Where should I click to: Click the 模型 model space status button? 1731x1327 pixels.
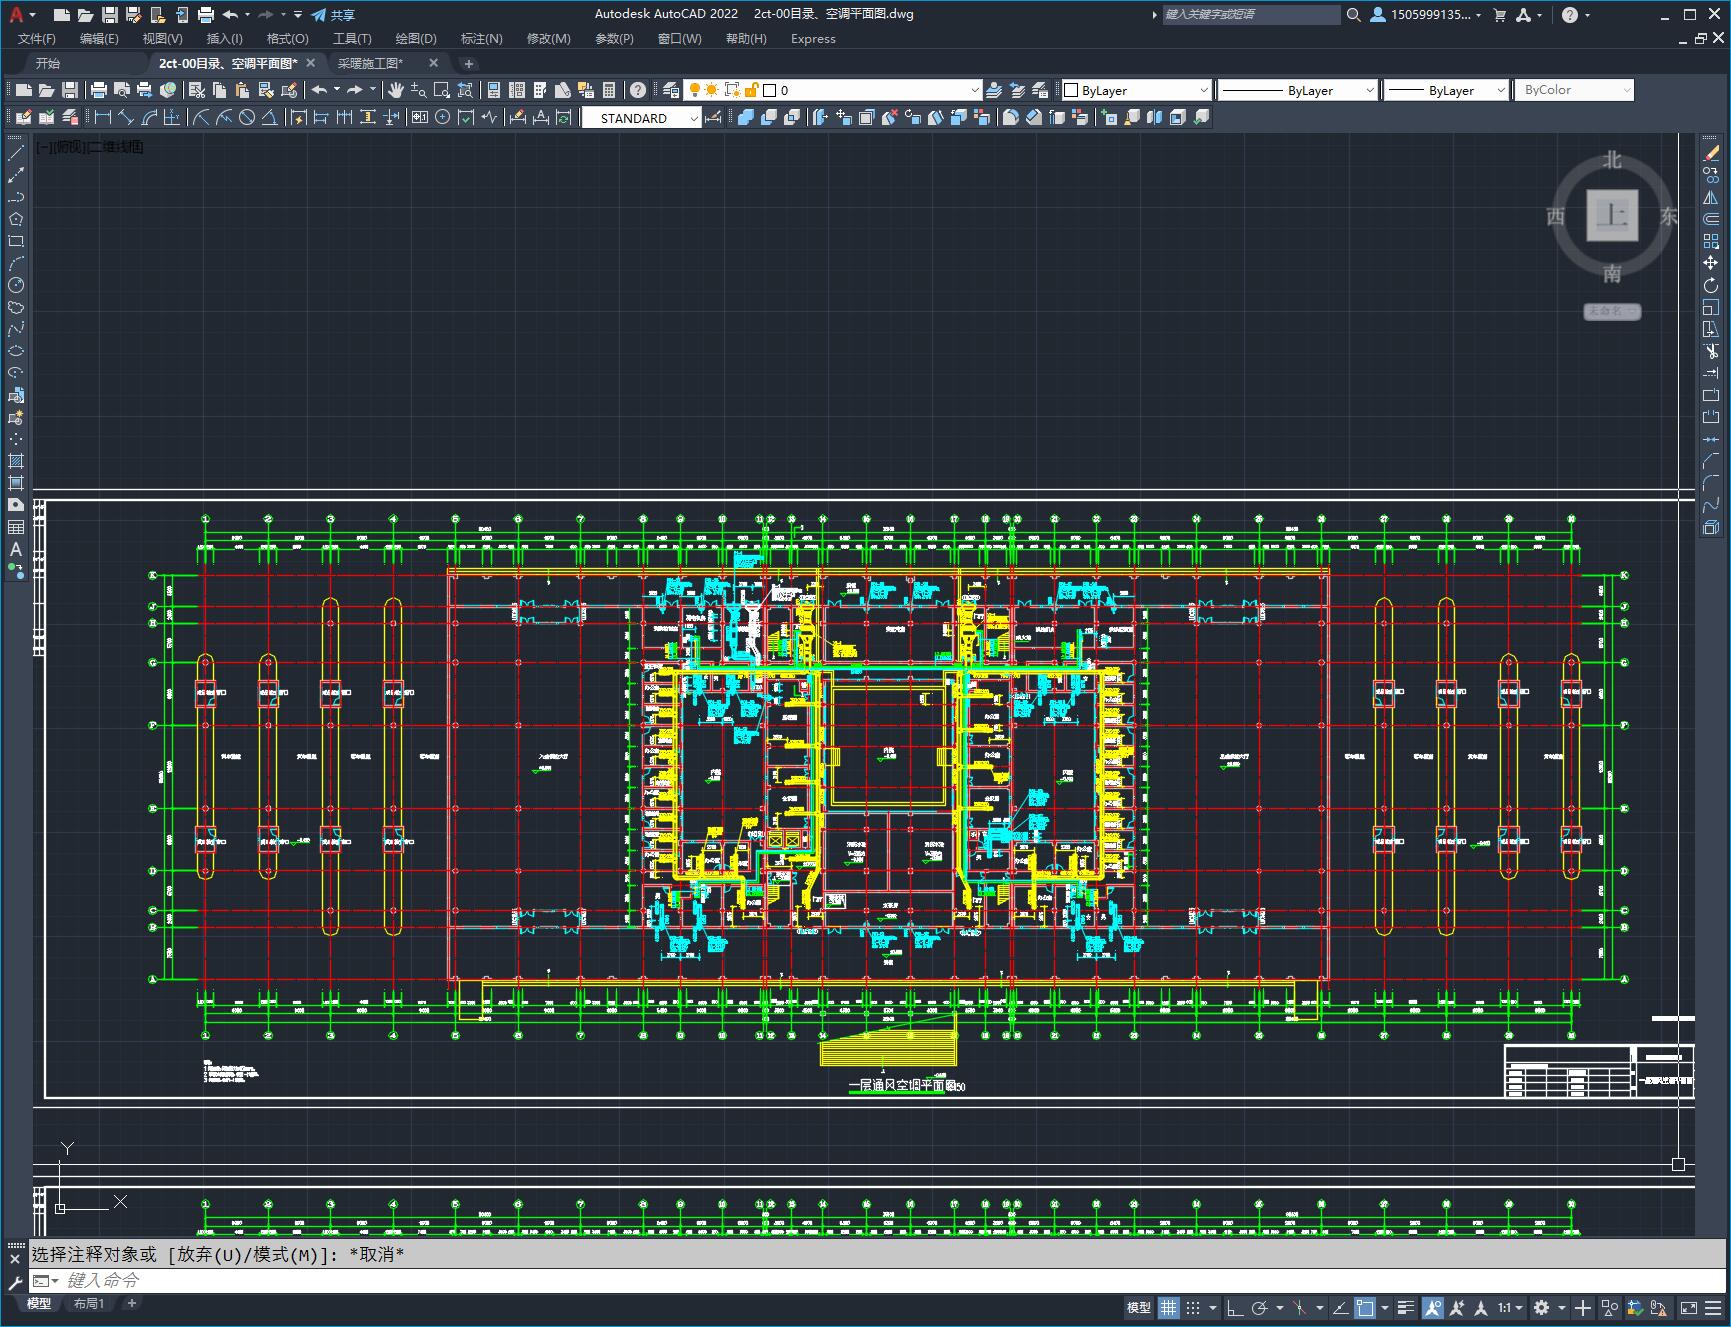pyautogui.click(x=1139, y=1307)
